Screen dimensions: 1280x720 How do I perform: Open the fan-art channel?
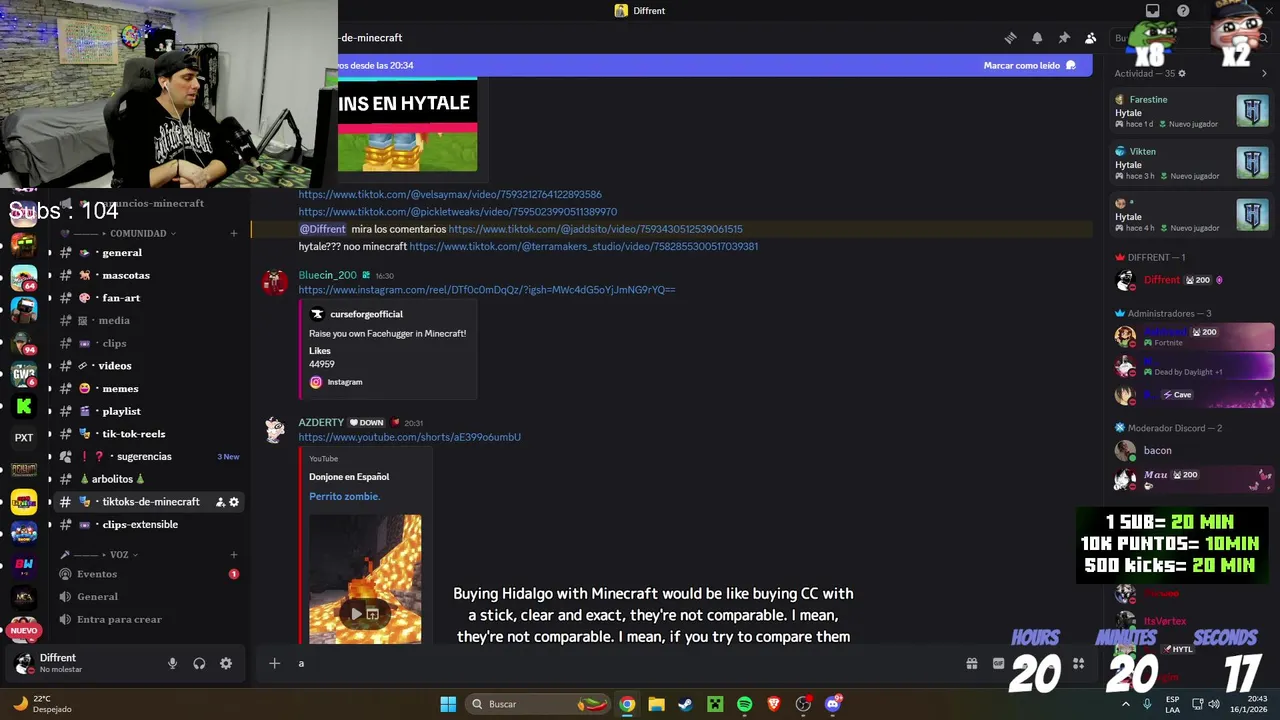coord(150,298)
